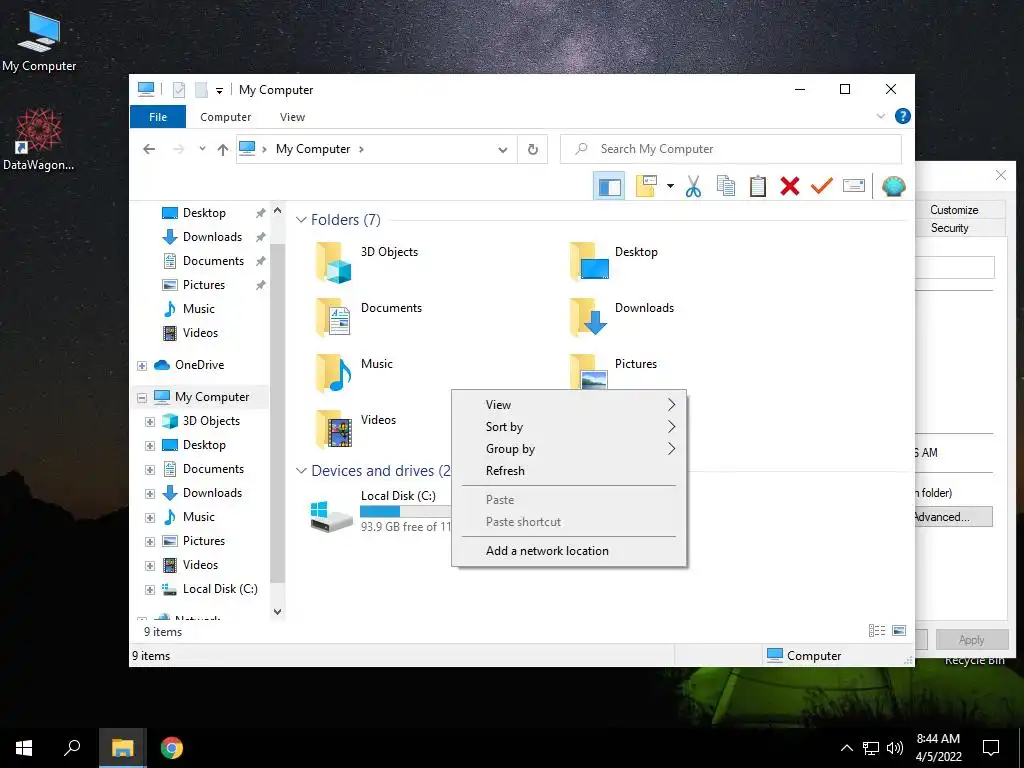Open dropdown arrow beside the folder options icon
The width and height of the screenshot is (1024, 768).
pos(670,186)
